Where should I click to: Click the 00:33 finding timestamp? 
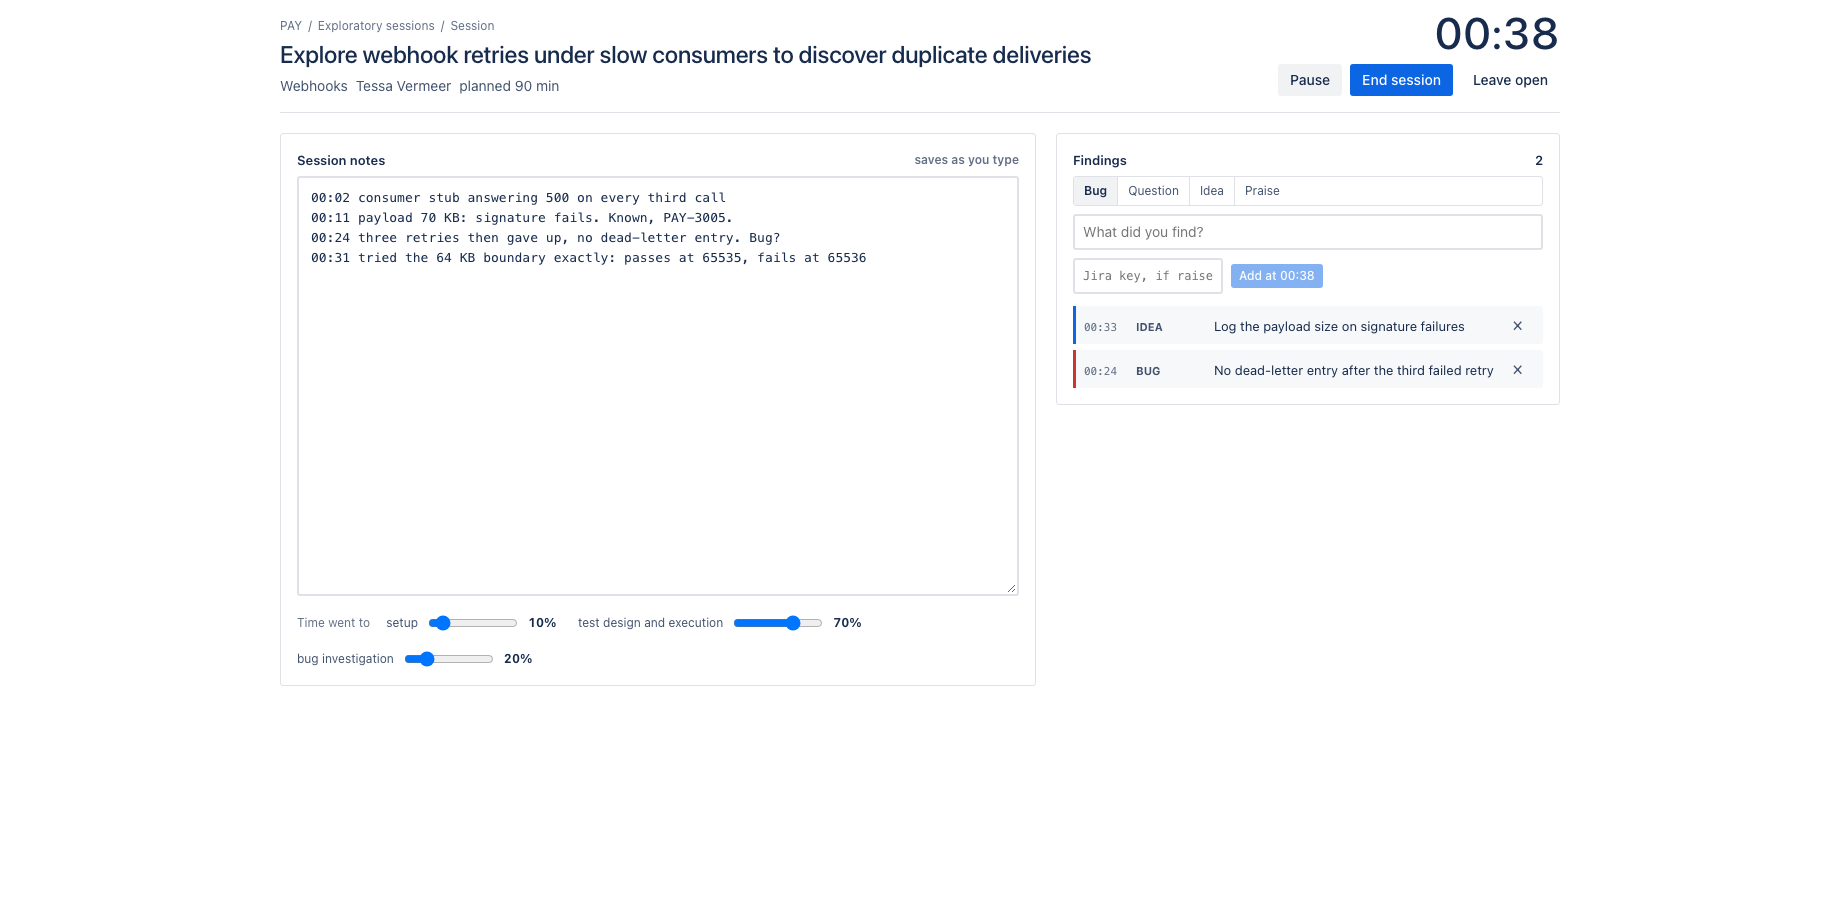pos(1100,327)
